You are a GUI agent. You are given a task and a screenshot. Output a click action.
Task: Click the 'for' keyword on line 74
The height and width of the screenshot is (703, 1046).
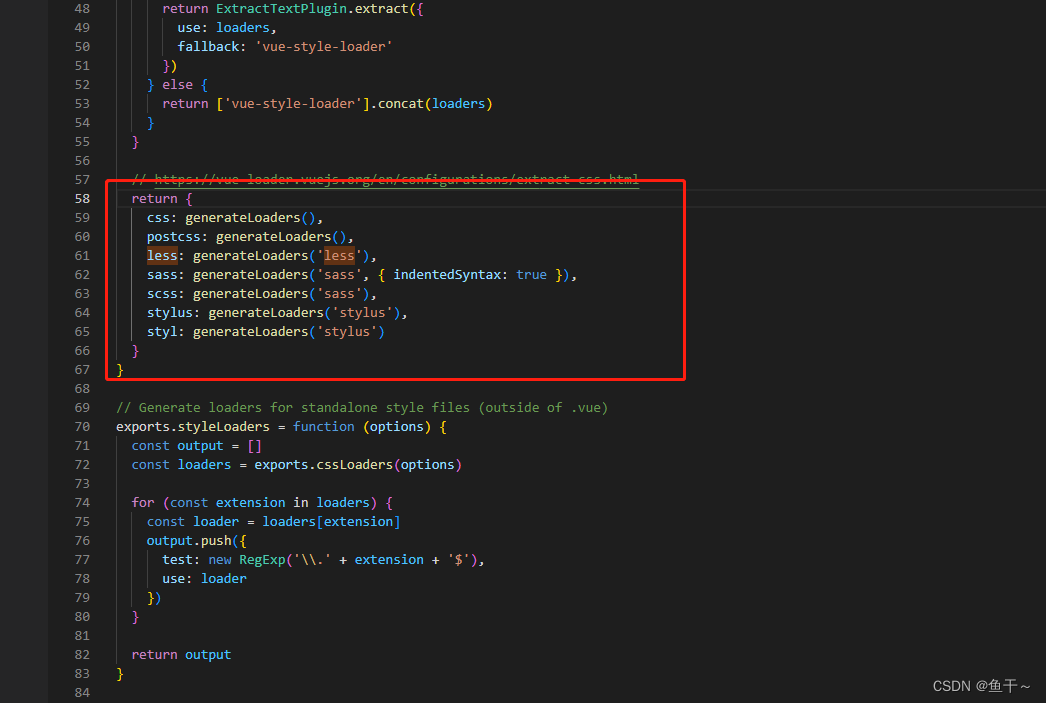[143, 502]
